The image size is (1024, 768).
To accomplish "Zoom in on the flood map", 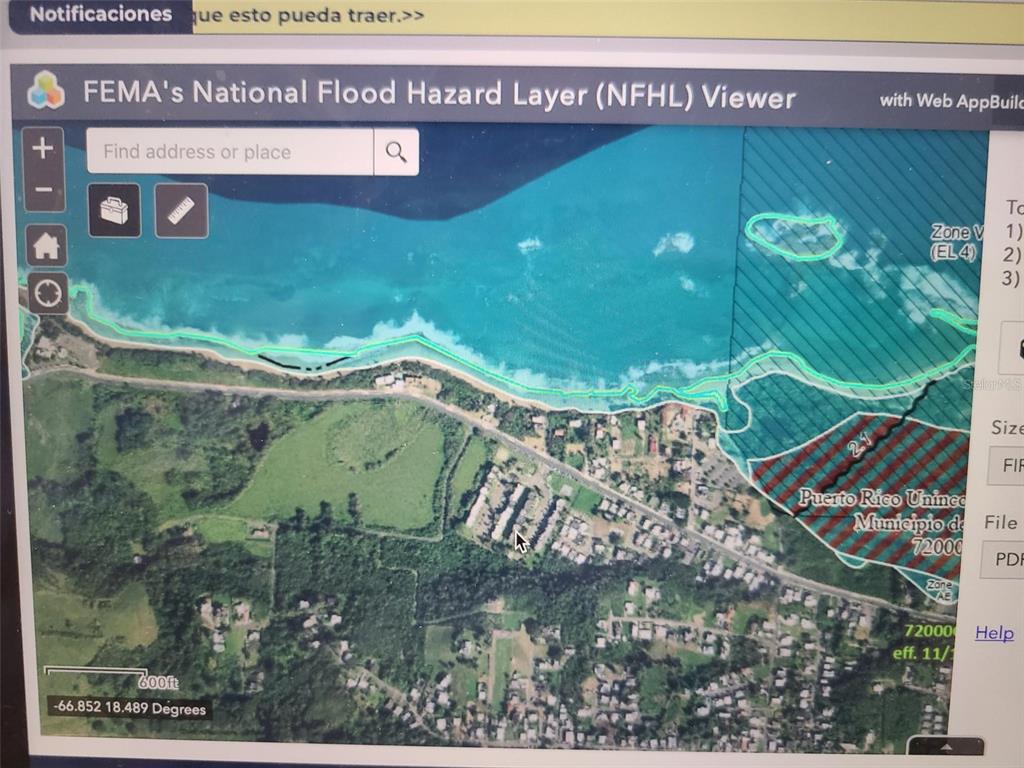I will coord(43,149).
